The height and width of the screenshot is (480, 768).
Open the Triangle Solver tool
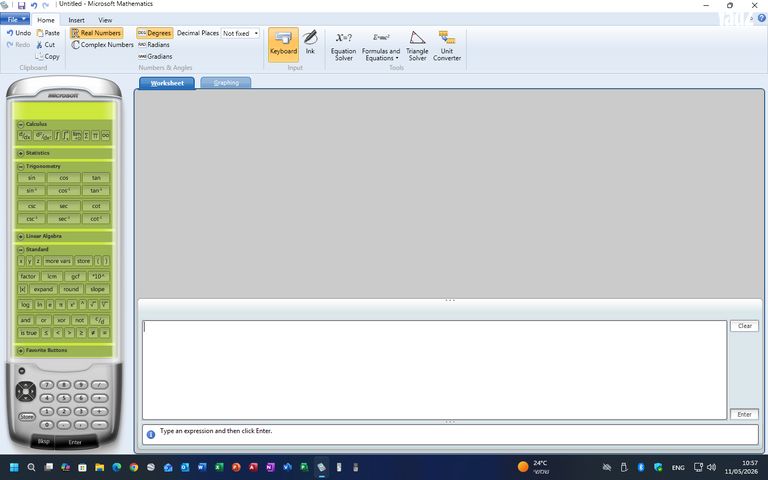(417, 46)
